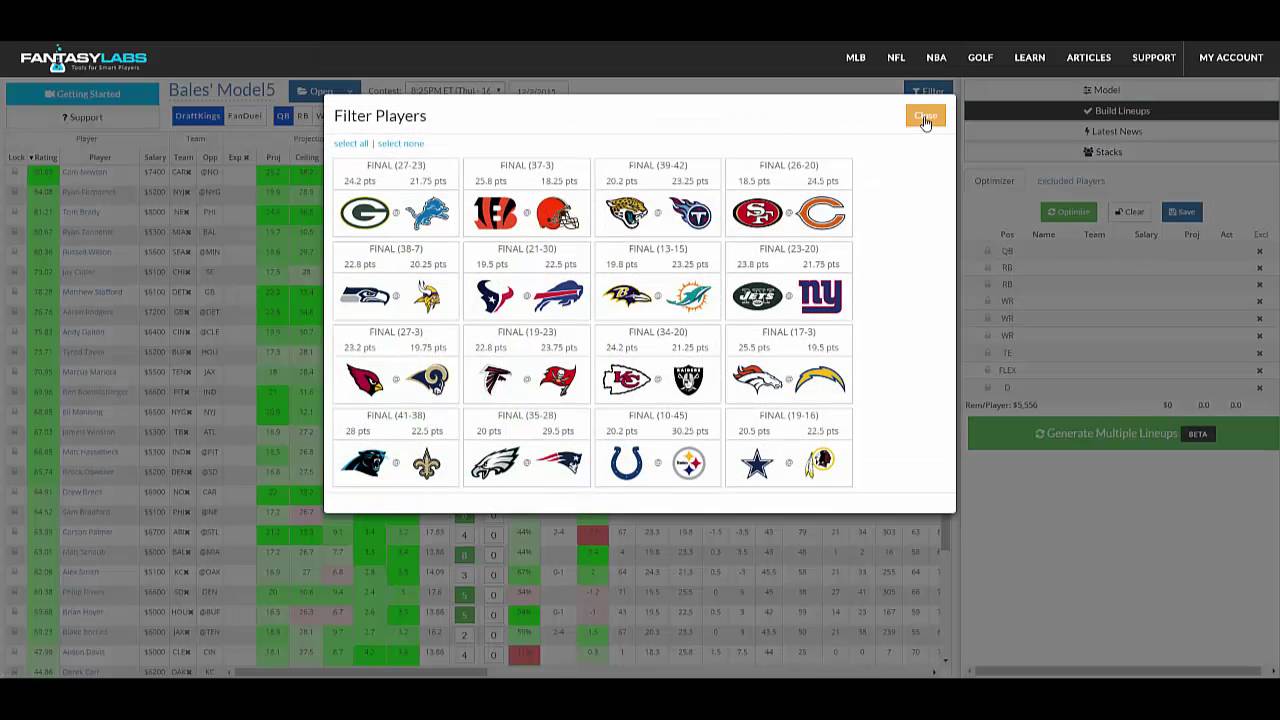This screenshot has width=1280, height=720.
Task: Click 'FINAL (10-45)' Colts-Steelers score text
Action: (658, 415)
